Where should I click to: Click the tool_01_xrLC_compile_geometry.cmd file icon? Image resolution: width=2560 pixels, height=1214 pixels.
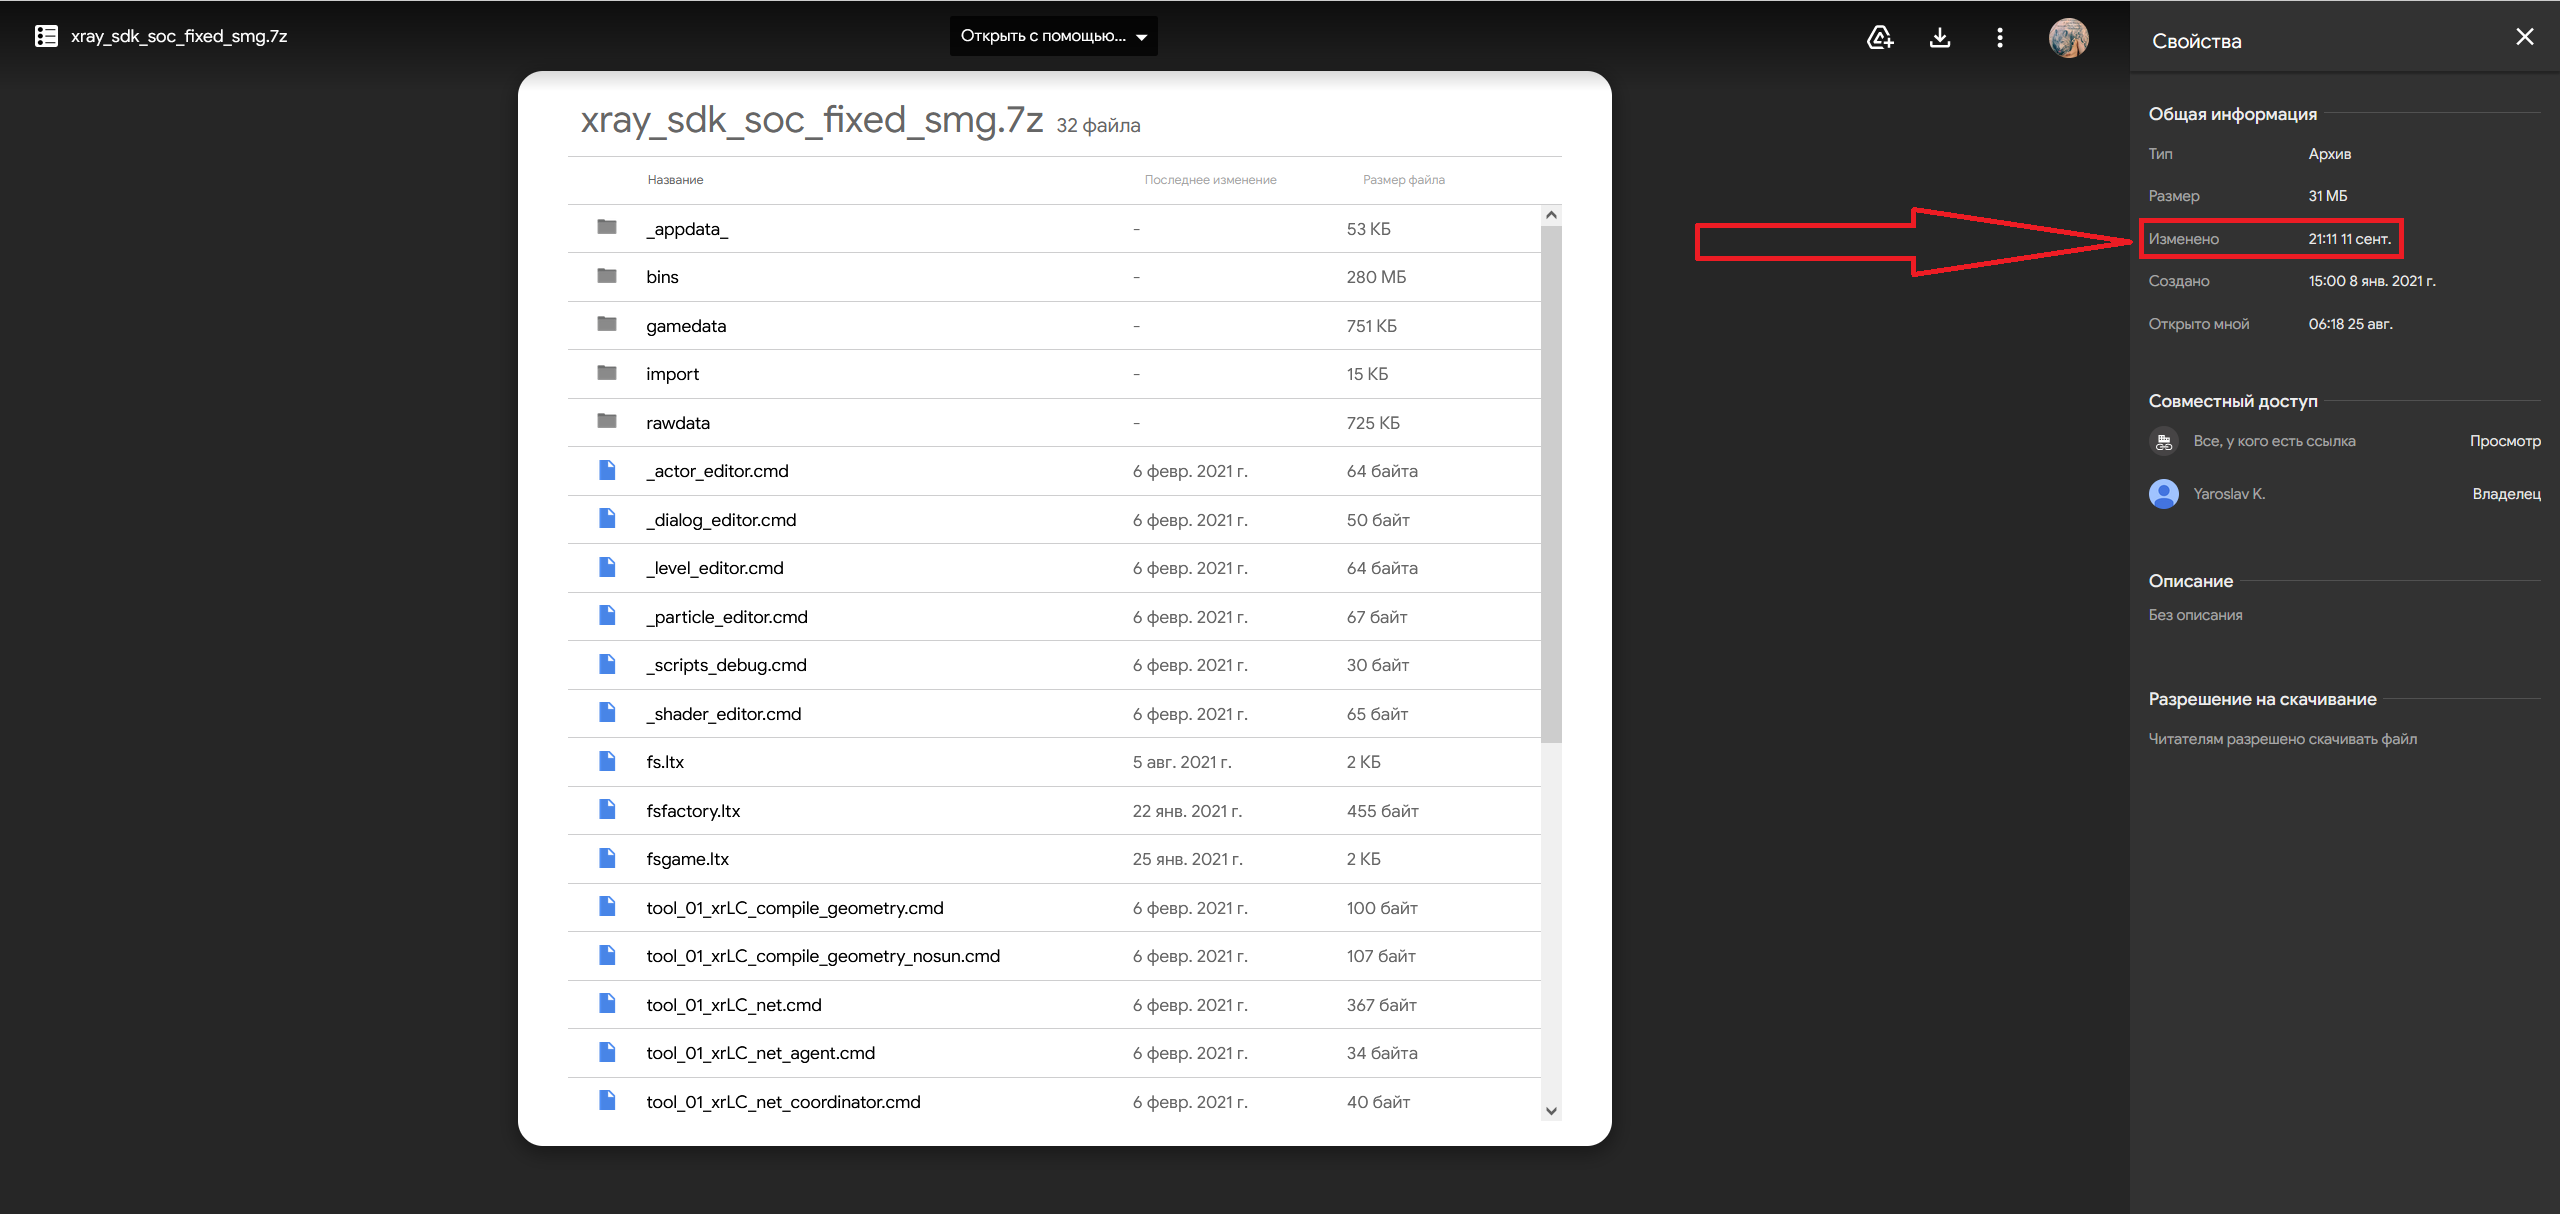[607, 906]
